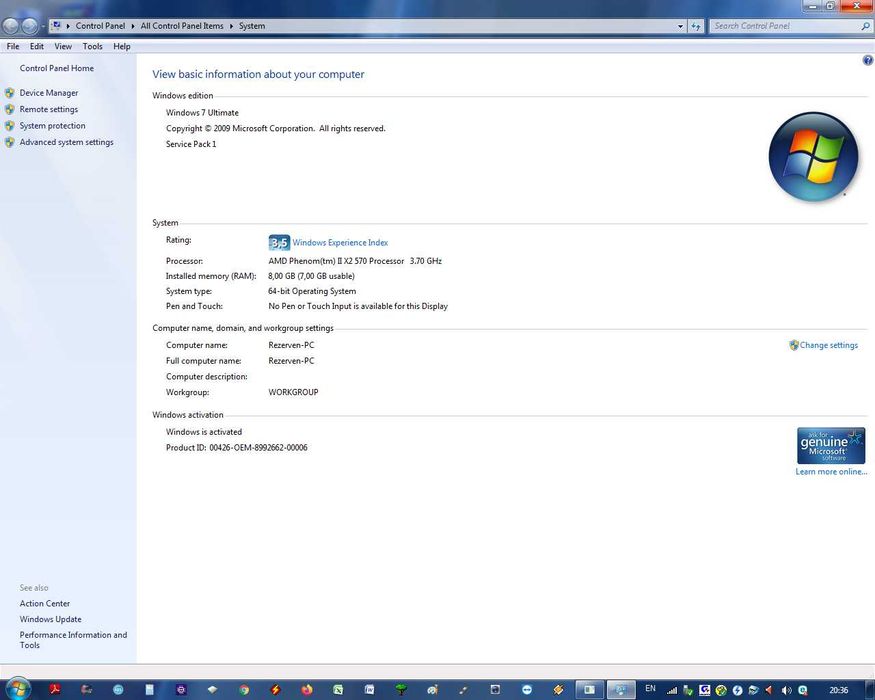Open the View menu
The image size is (875, 700).
(63, 46)
